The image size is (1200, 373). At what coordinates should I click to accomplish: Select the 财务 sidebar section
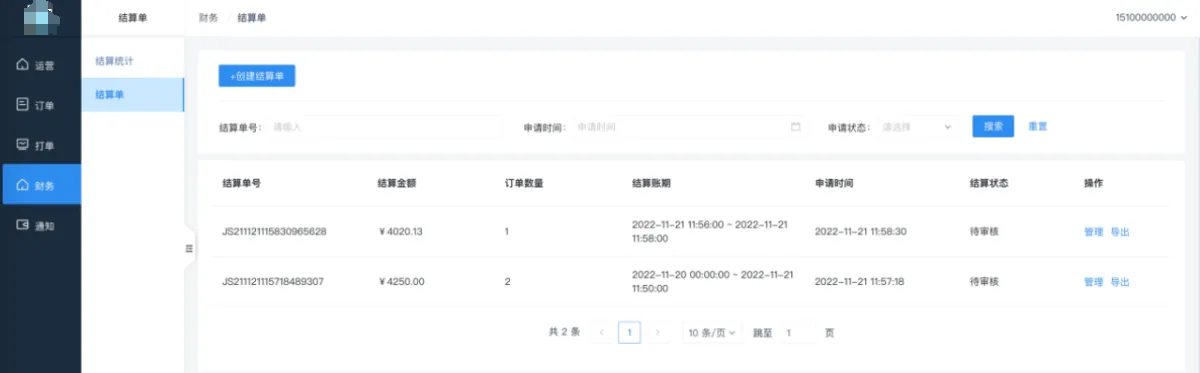coord(40,185)
